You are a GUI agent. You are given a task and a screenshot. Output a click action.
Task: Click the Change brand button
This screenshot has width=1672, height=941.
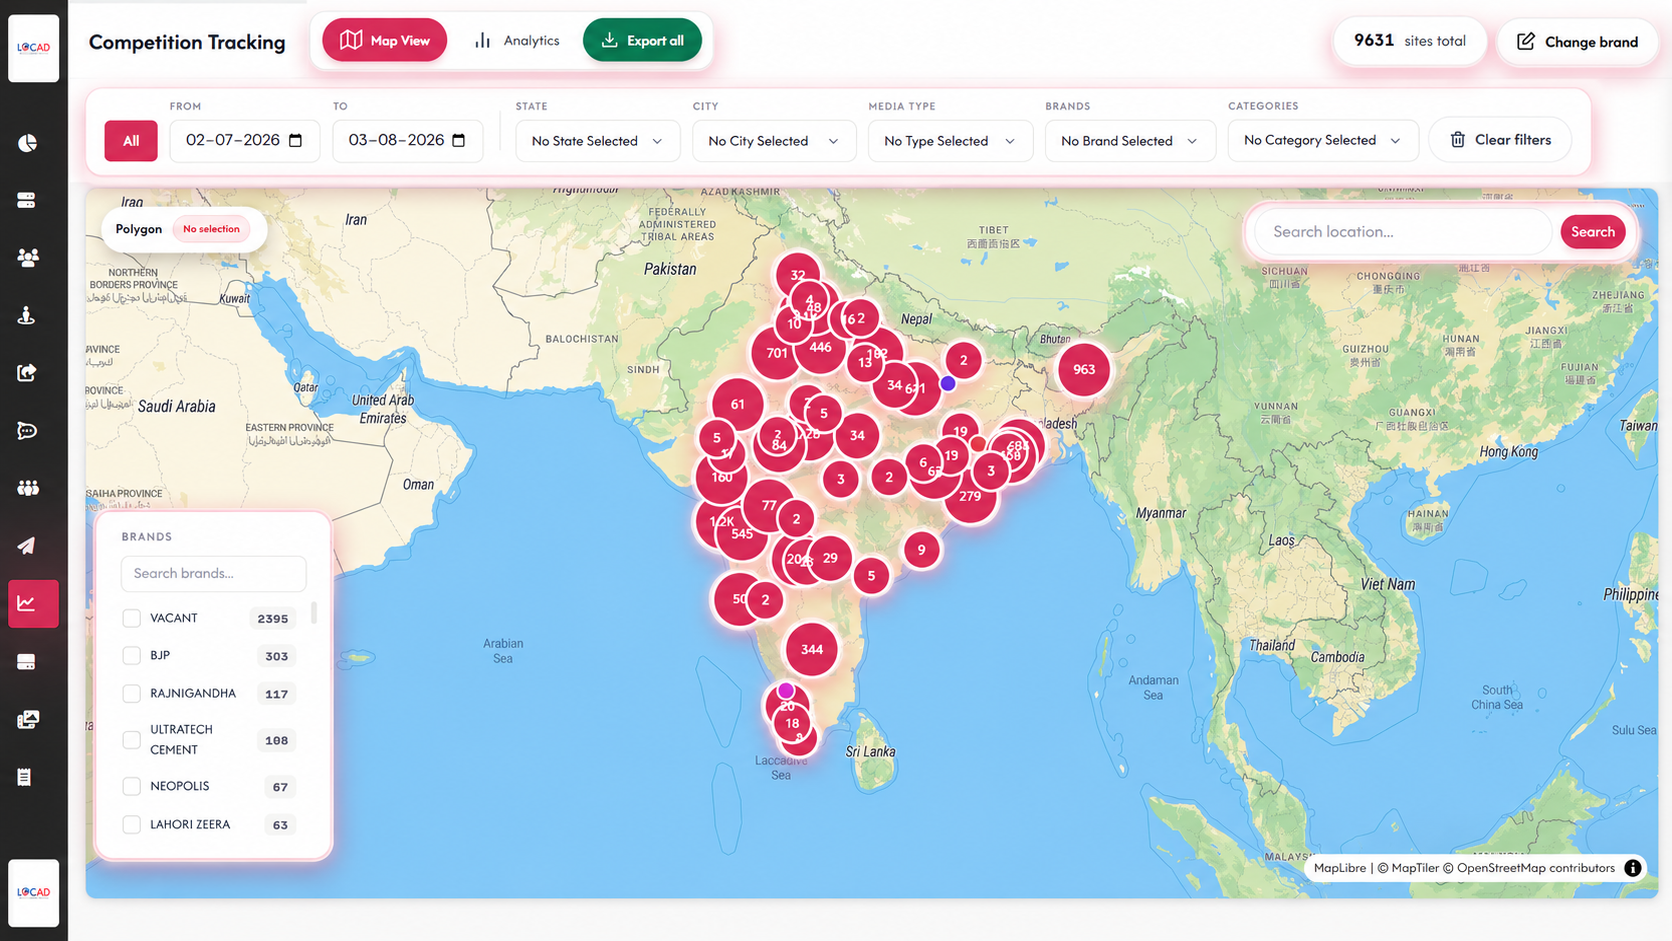[x=1577, y=41]
